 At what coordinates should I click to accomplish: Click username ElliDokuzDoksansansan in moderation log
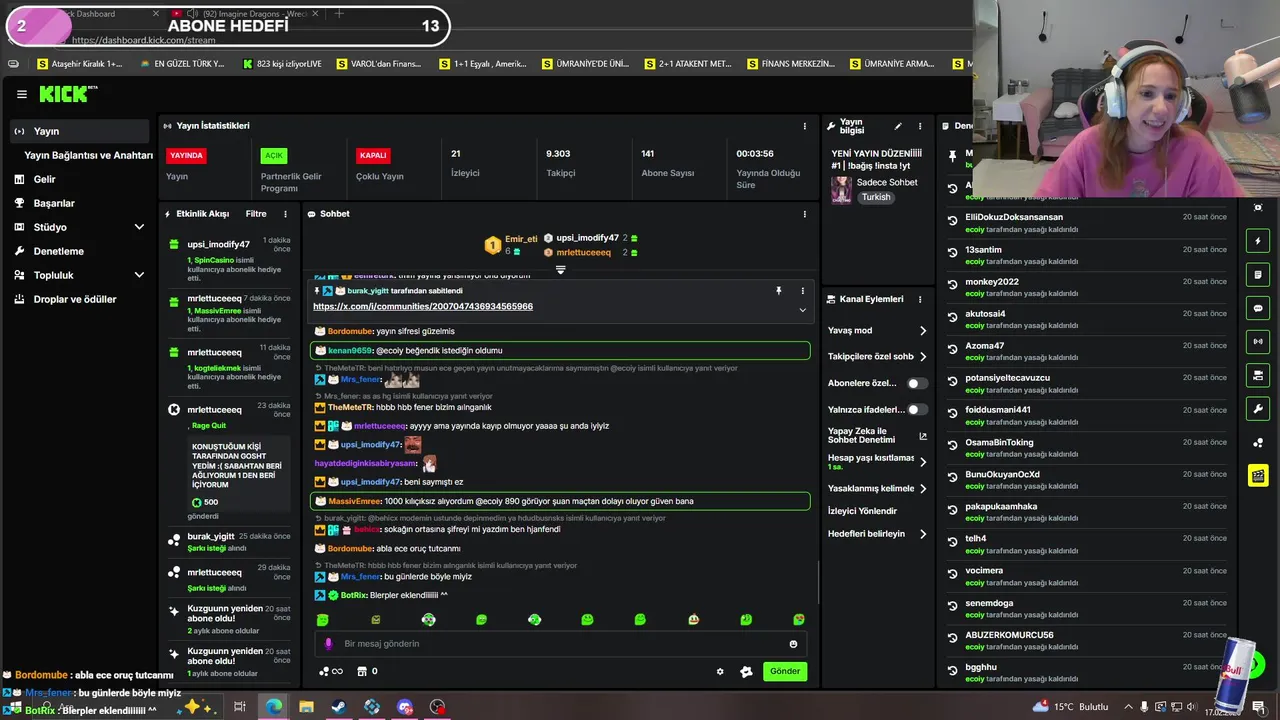(x=1014, y=217)
